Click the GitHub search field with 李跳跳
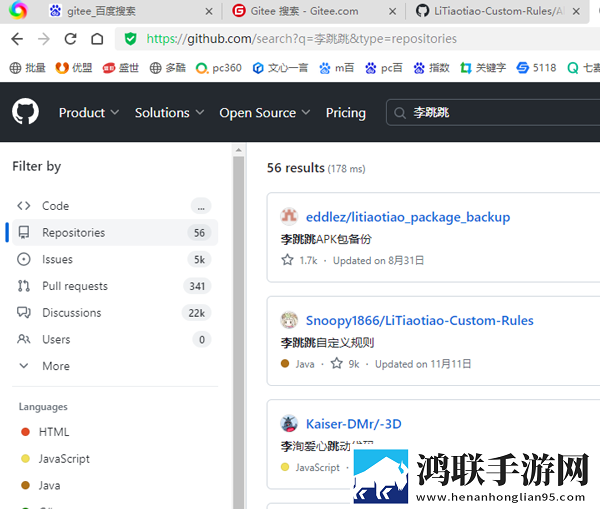The height and width of the screenshot is (509, 600). (494, 113)
